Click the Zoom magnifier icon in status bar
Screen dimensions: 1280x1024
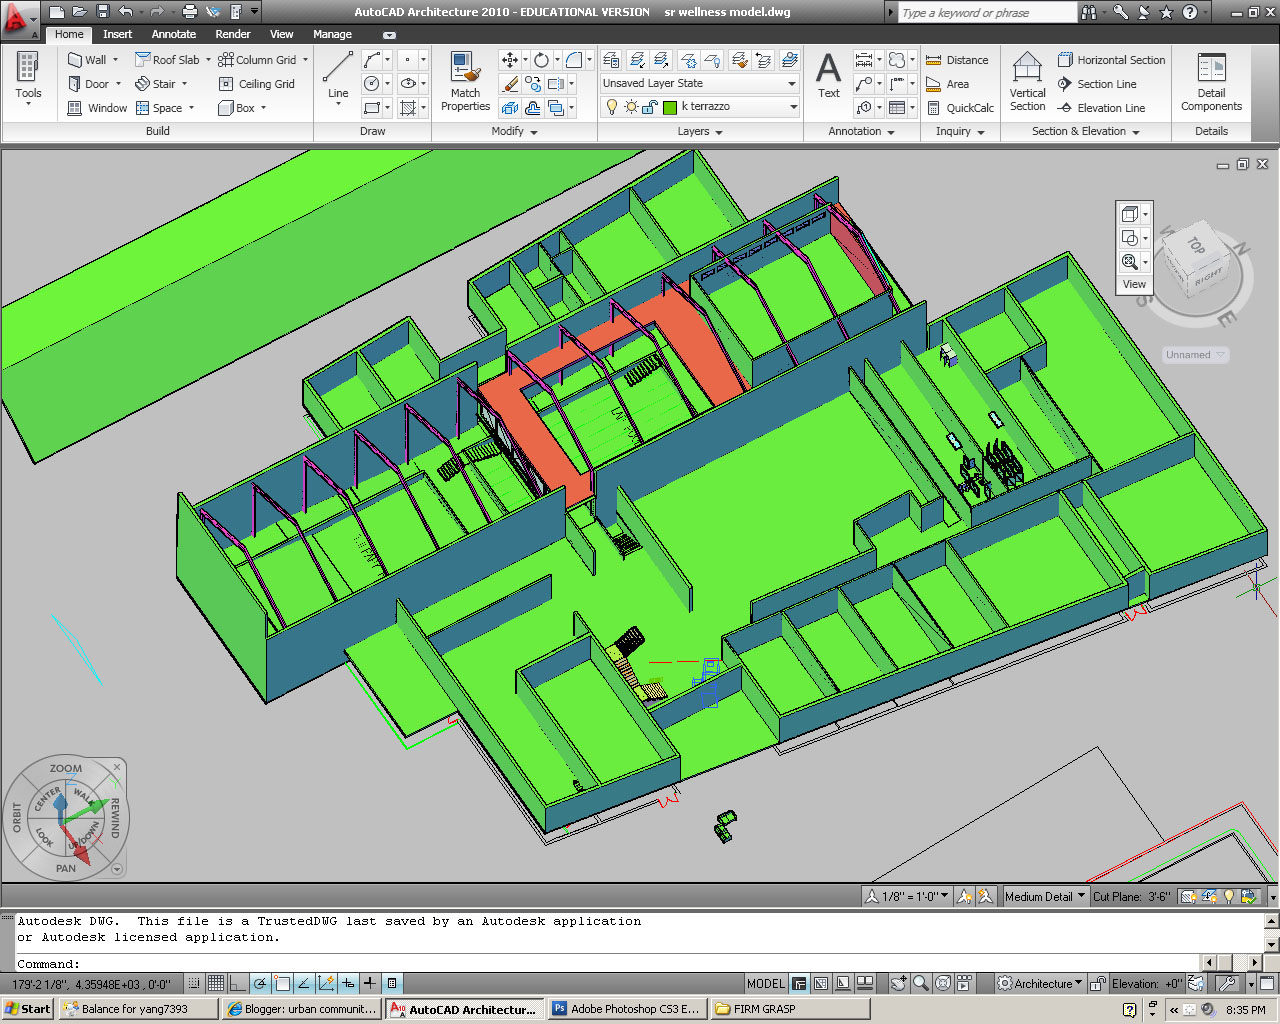point(921,983)
